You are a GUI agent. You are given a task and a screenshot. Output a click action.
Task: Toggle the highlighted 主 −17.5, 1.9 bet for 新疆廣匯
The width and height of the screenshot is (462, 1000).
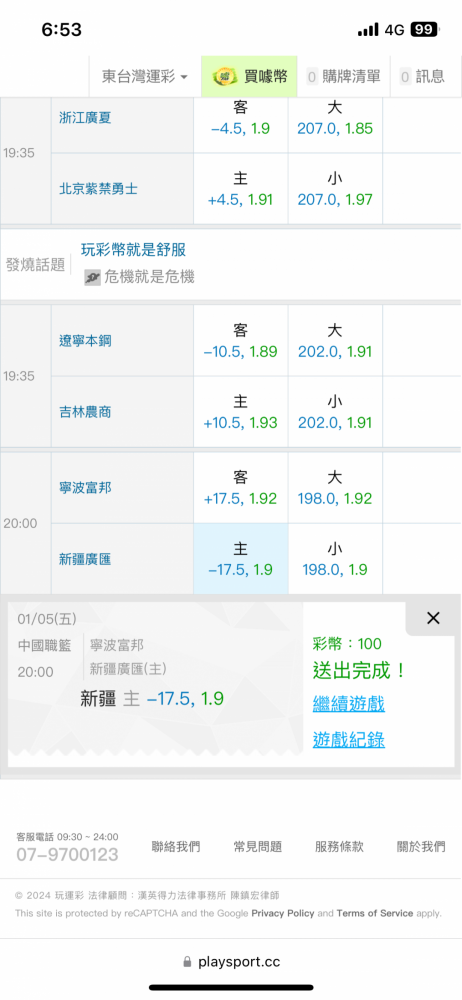point(241,559)
